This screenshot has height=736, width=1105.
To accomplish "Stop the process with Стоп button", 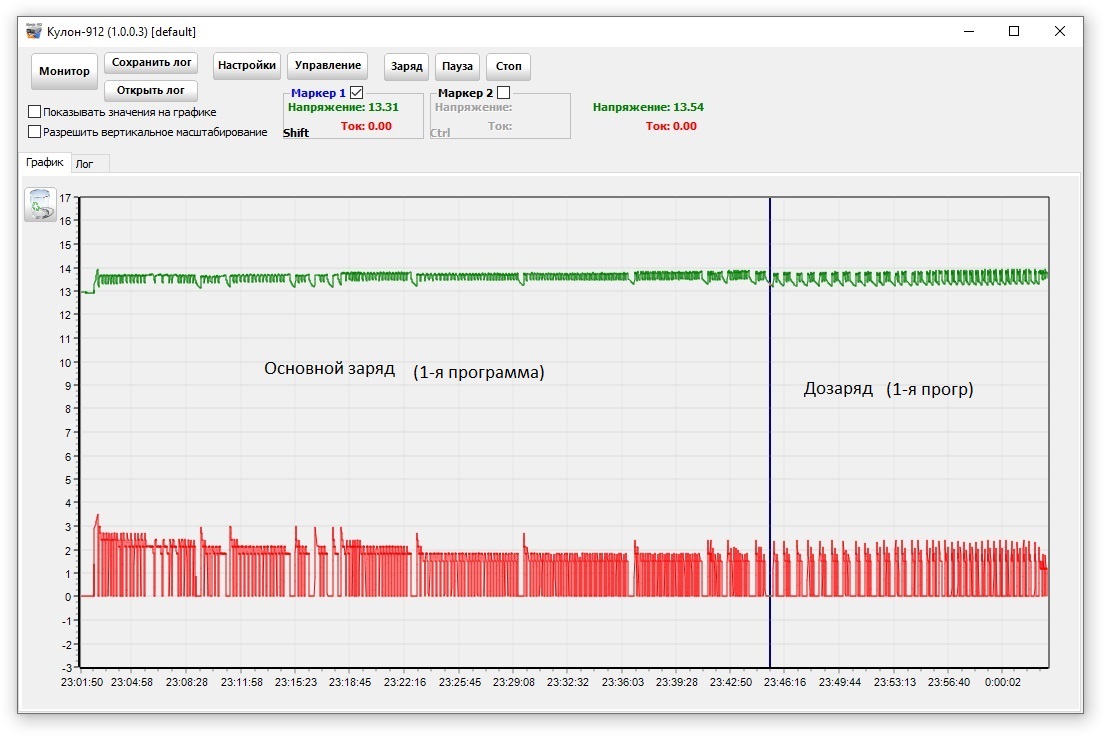I will pyautogui.click(x=508, y=67).
